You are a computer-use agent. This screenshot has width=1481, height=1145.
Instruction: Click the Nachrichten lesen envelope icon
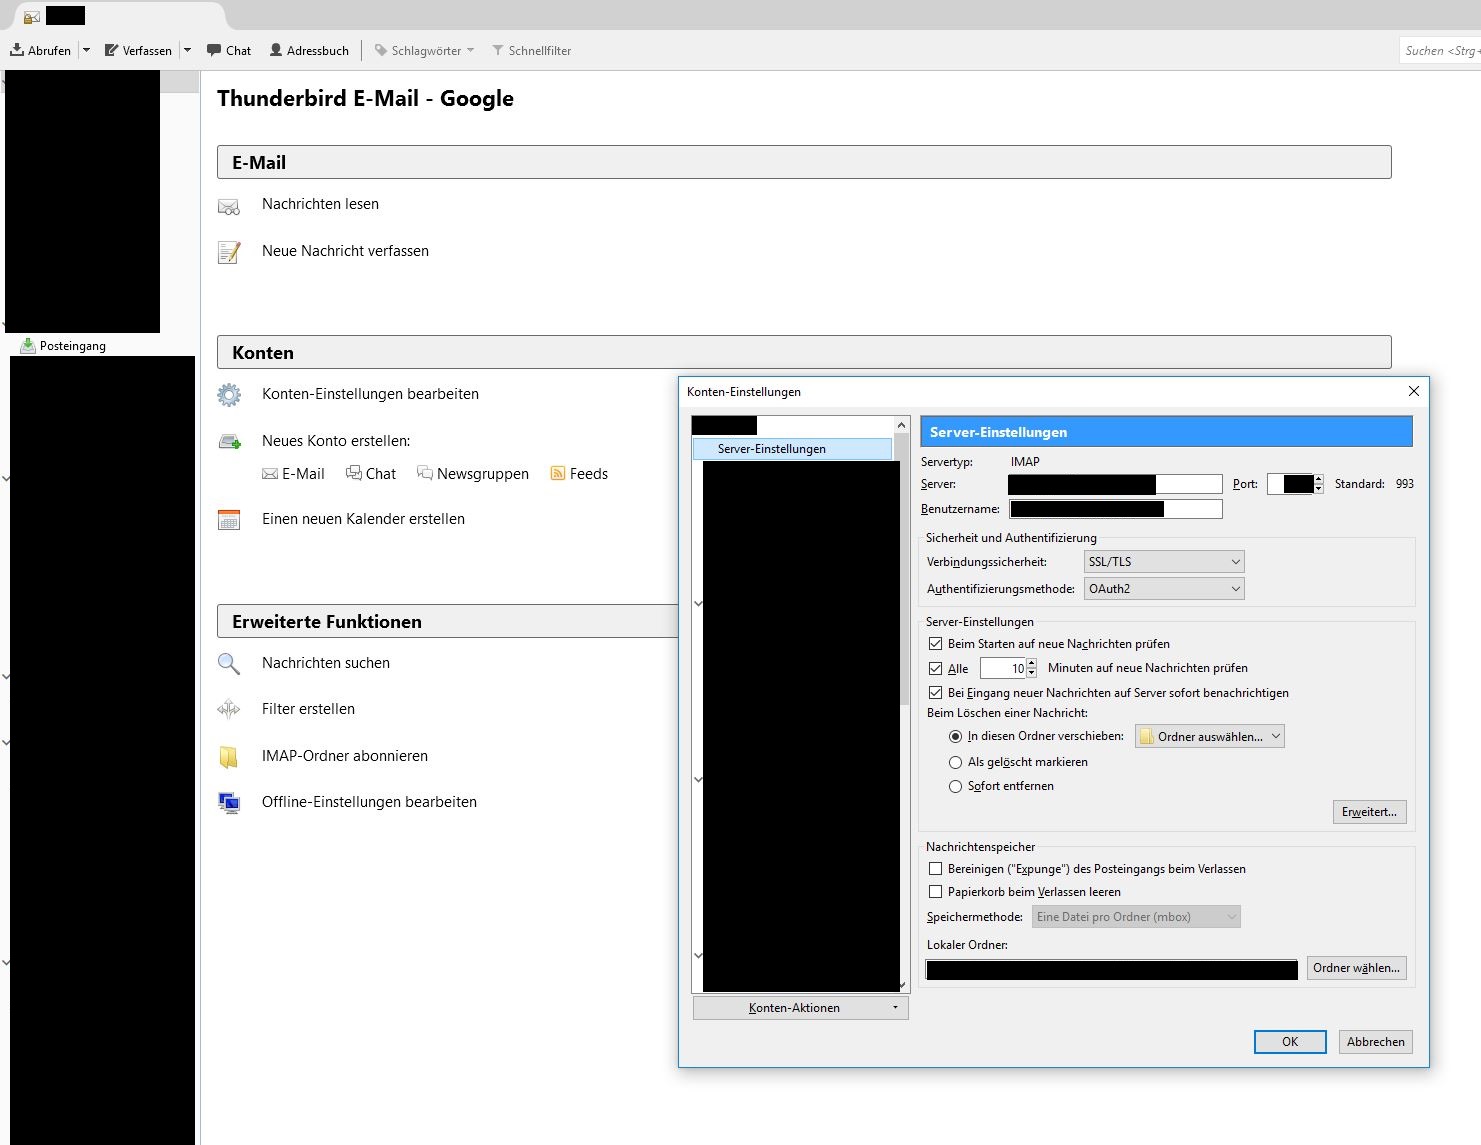pos(229,207)
